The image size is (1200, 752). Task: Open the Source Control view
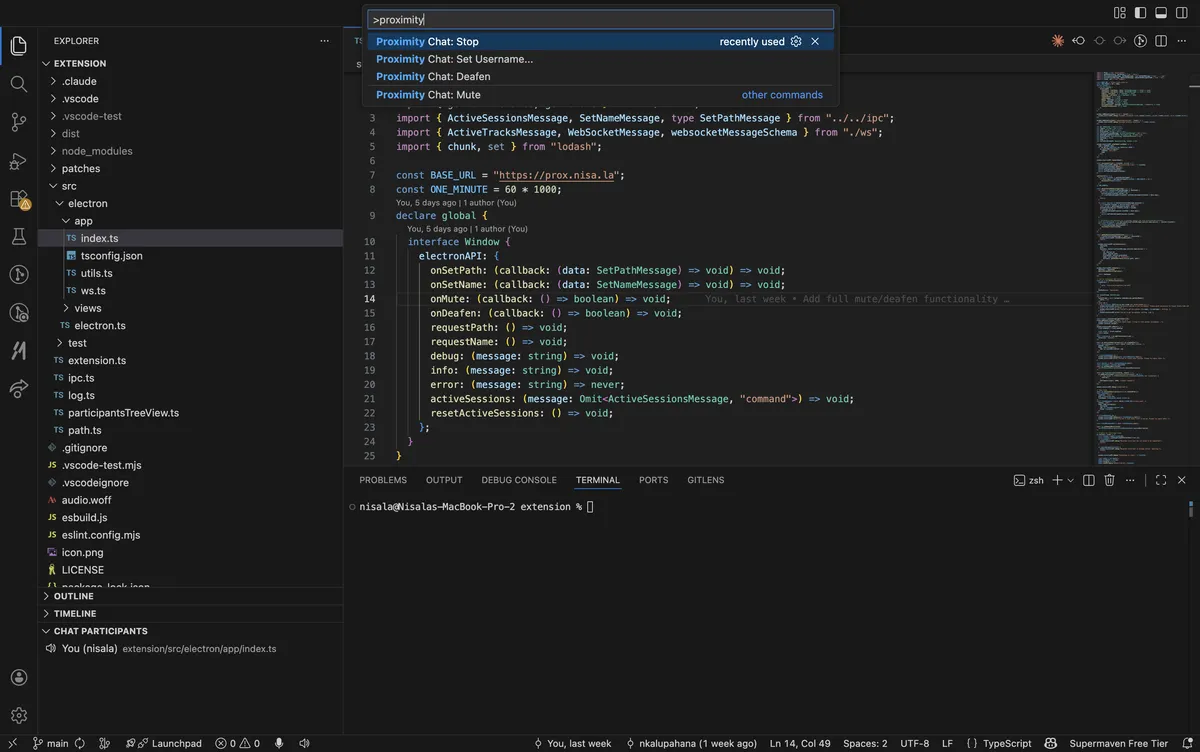[18, 122]
